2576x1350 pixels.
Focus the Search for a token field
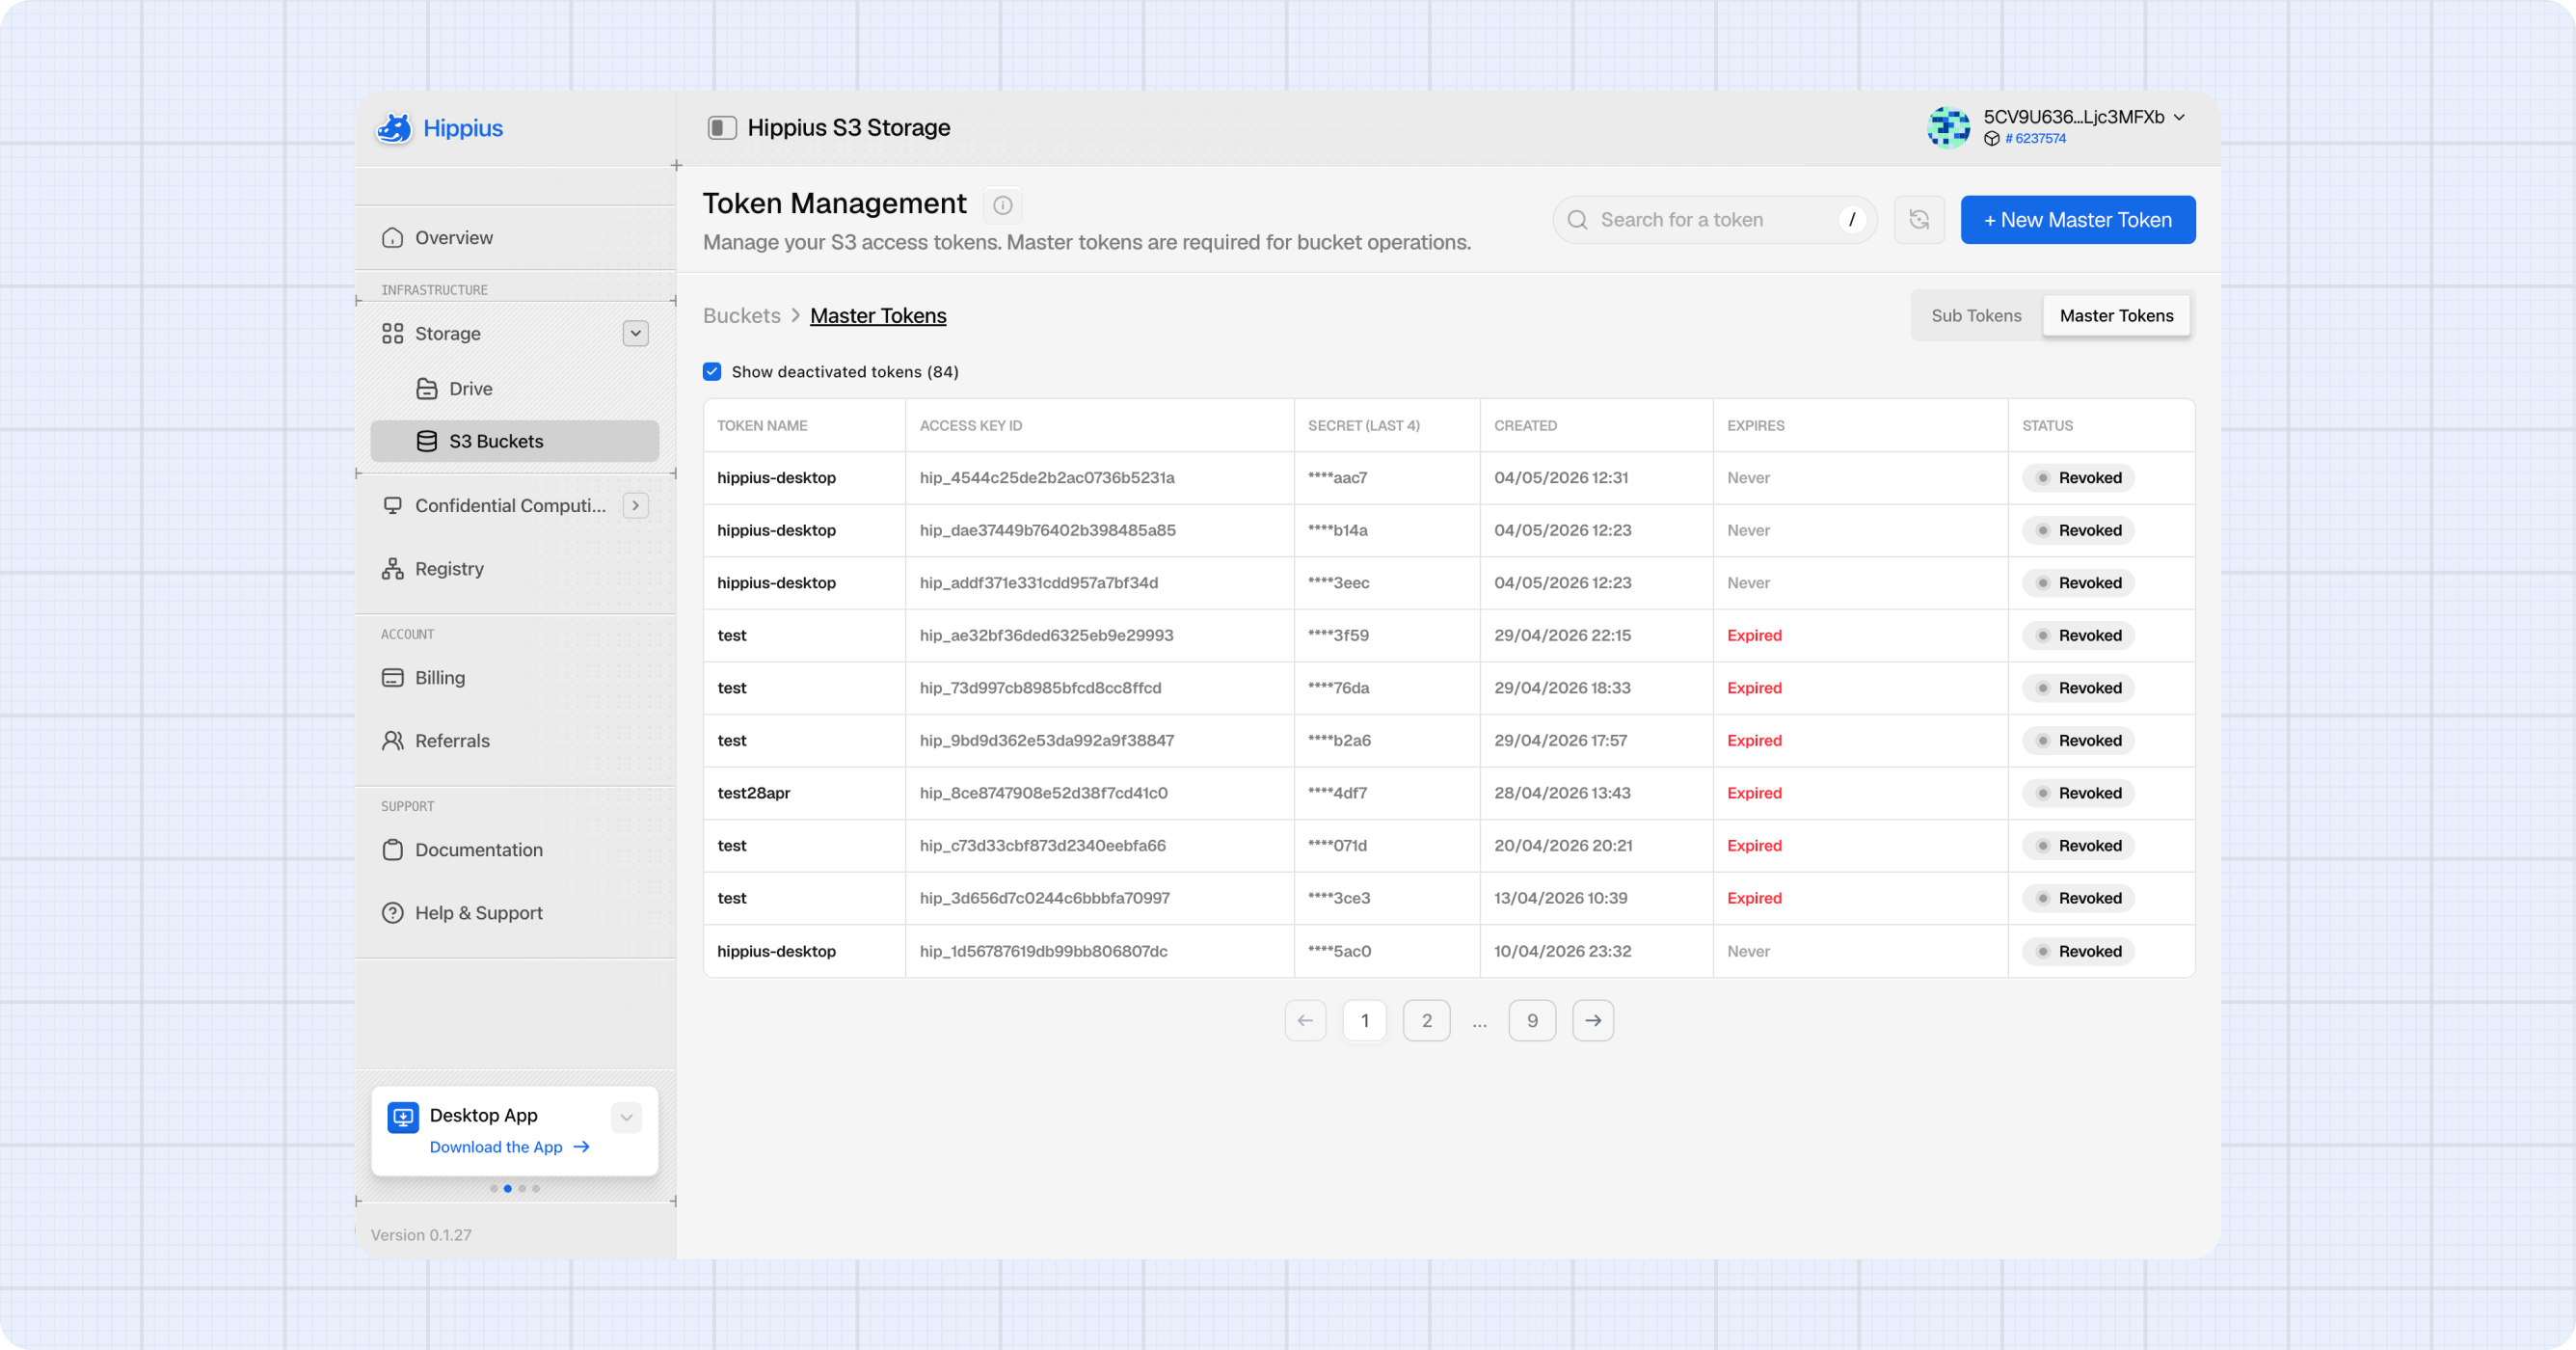(x=1715, y=220)
